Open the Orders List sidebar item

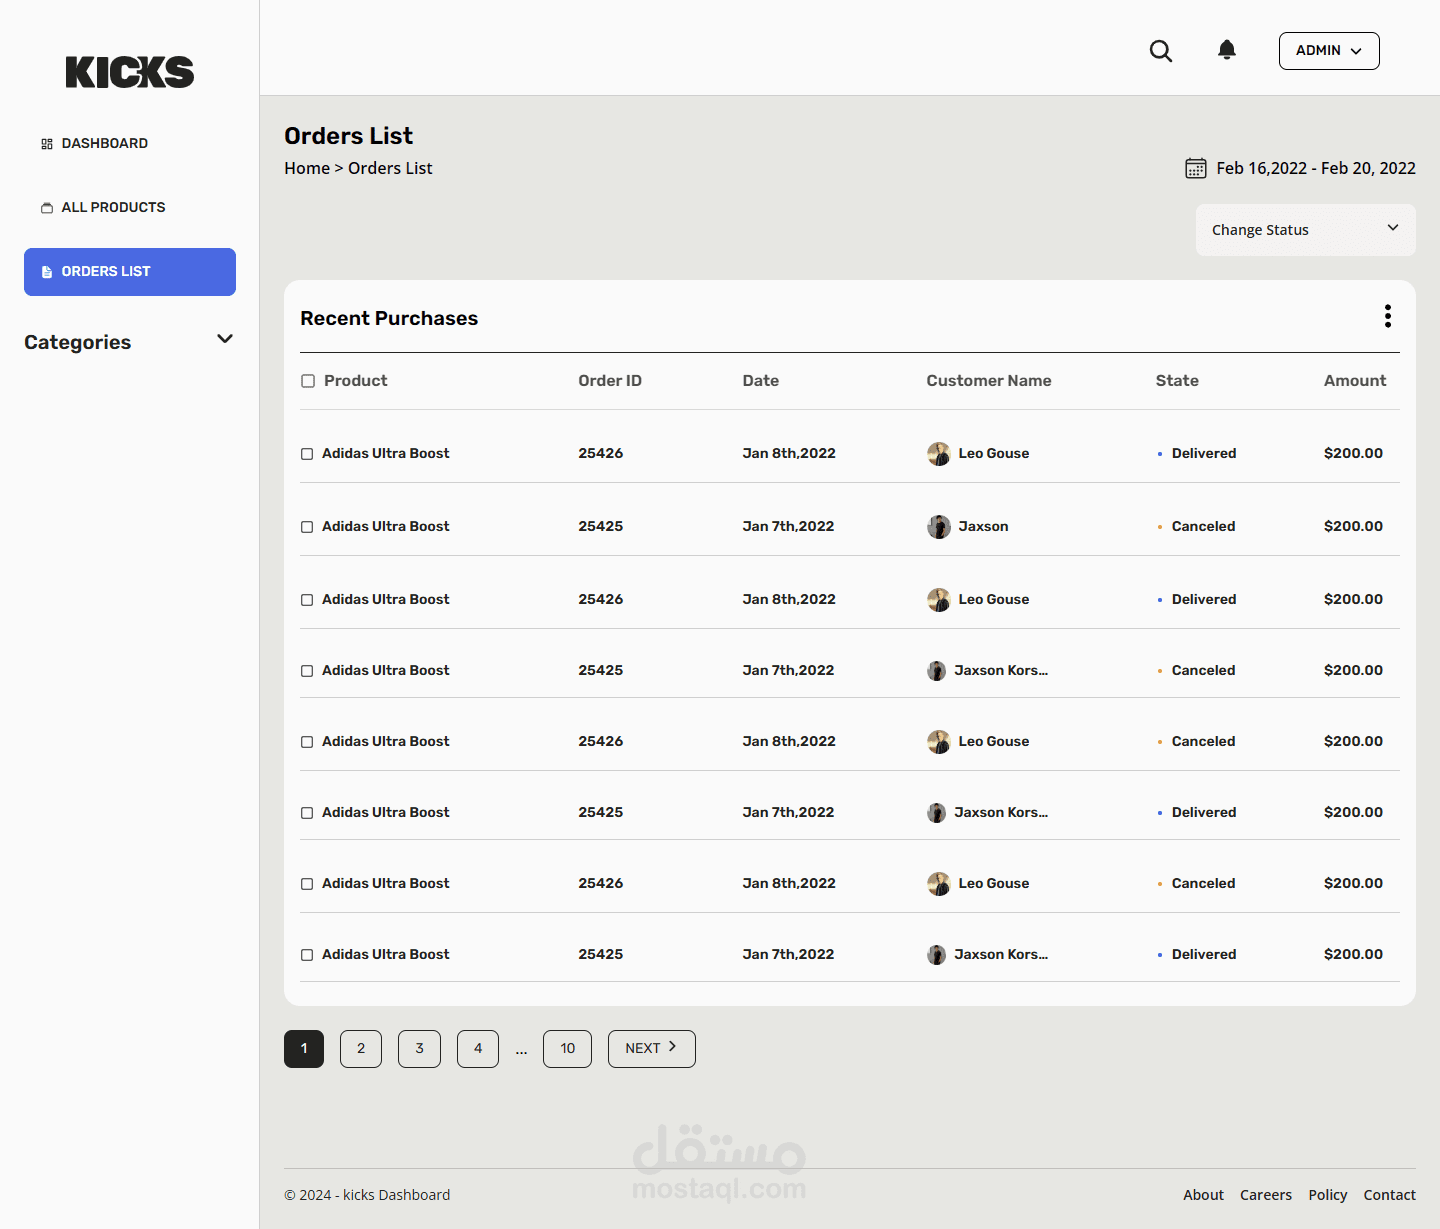pos(130,272)
